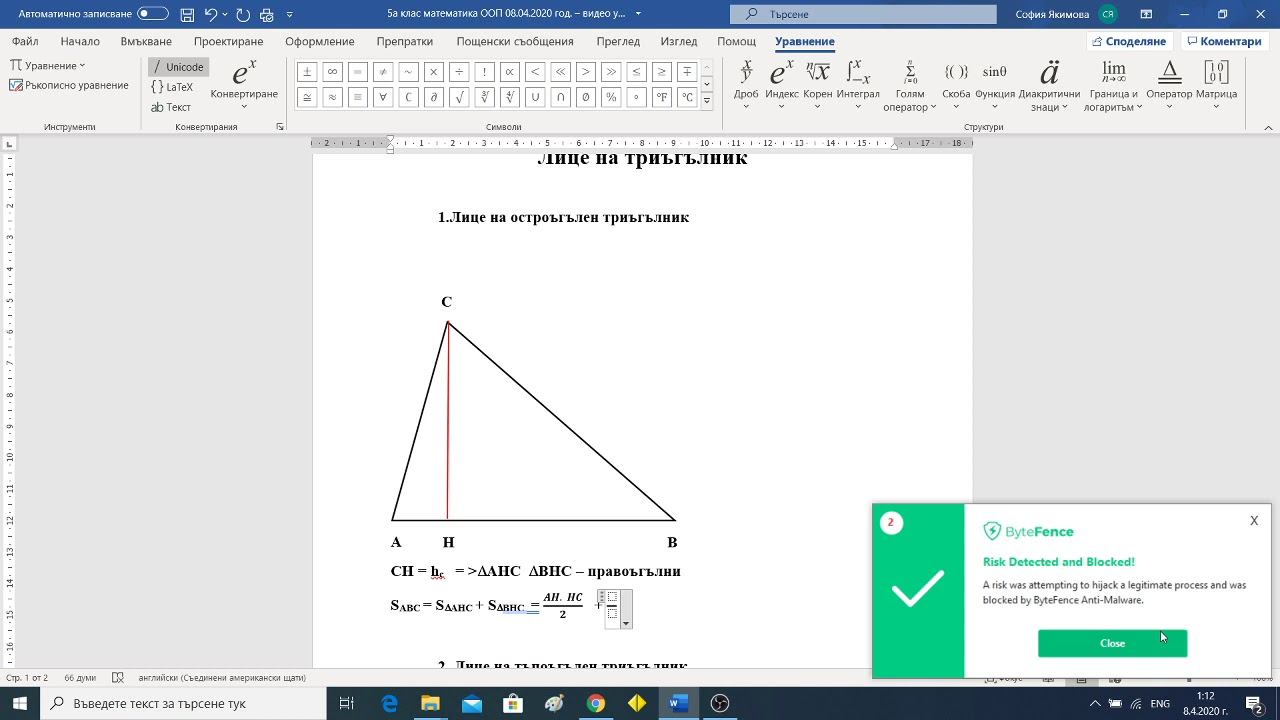This screenshot has height=720, width=1280.
Task: Click the Save icon in title bar
Action: pos(187,15)
